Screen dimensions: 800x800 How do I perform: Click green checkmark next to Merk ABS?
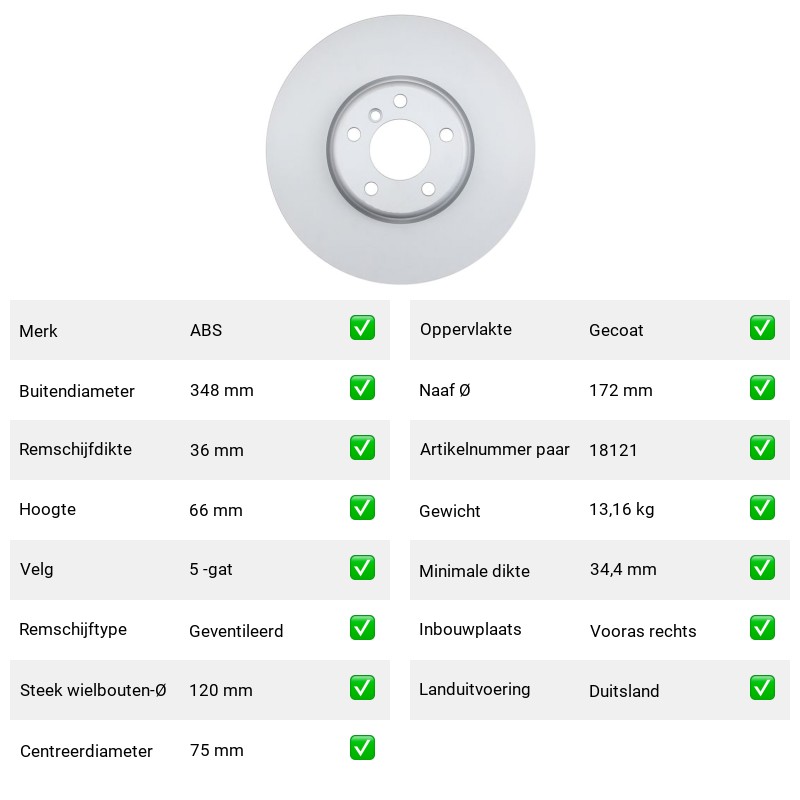tap(362, 328)
